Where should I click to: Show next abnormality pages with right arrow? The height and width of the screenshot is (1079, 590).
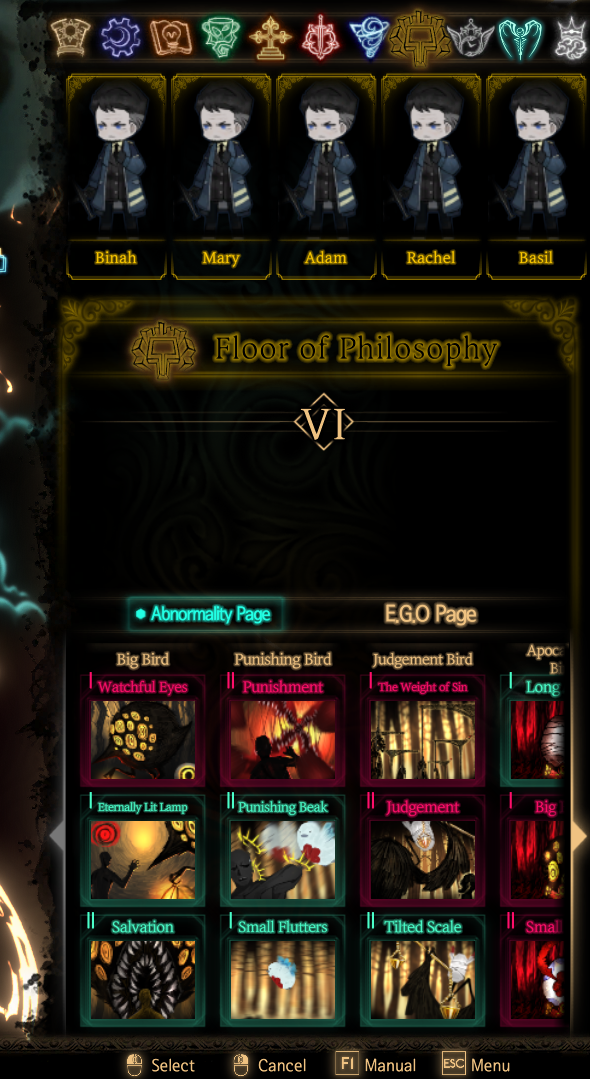pyautogui.click(x=579, y=836)
